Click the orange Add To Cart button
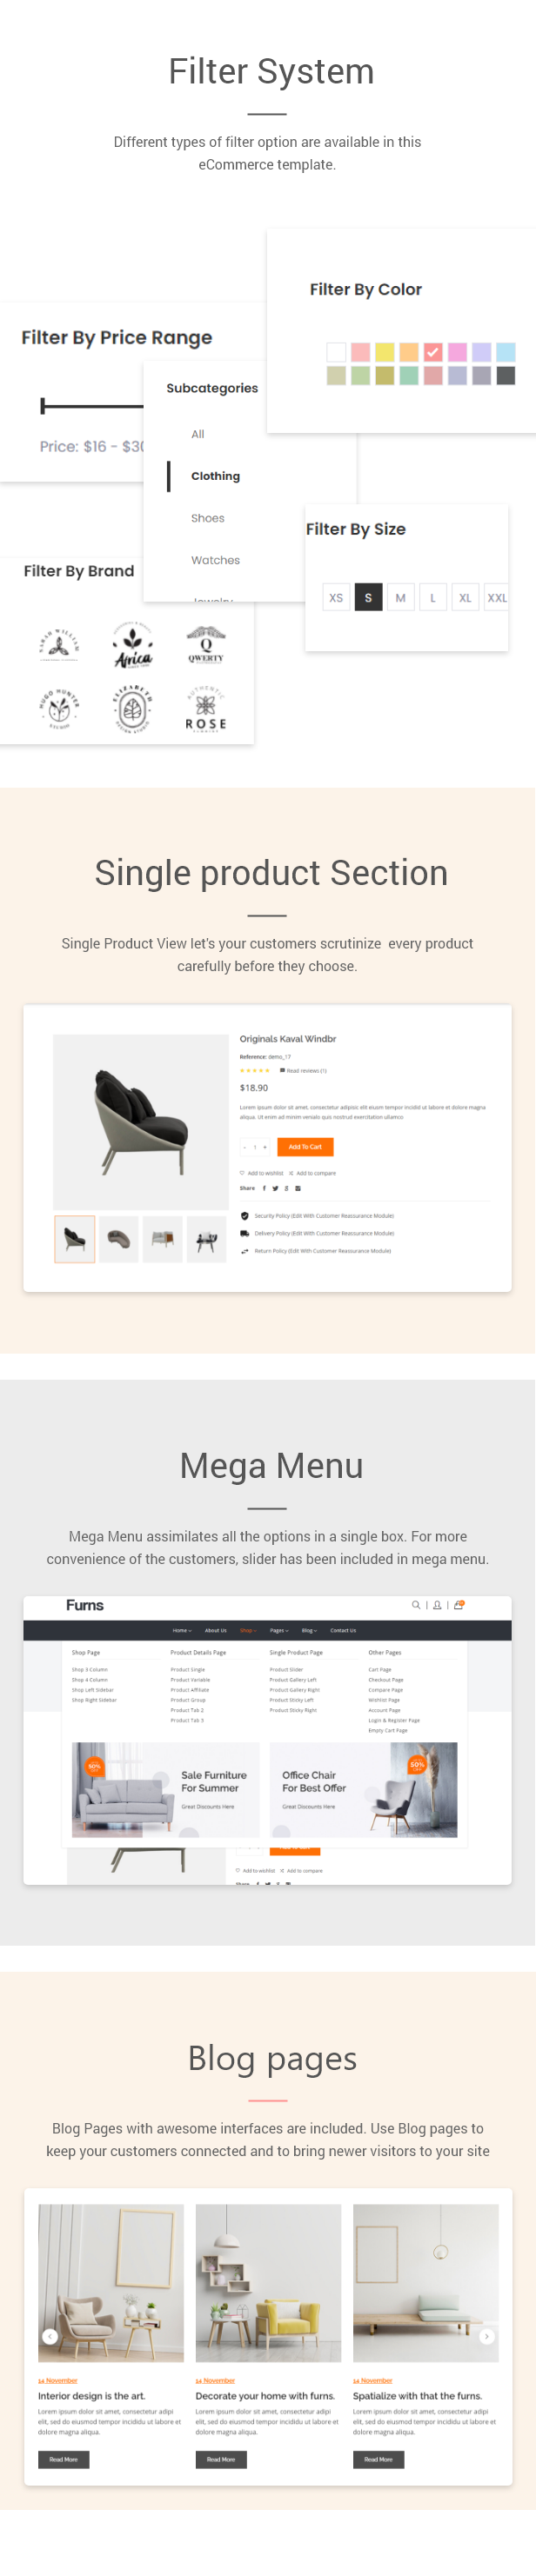 305,1147
